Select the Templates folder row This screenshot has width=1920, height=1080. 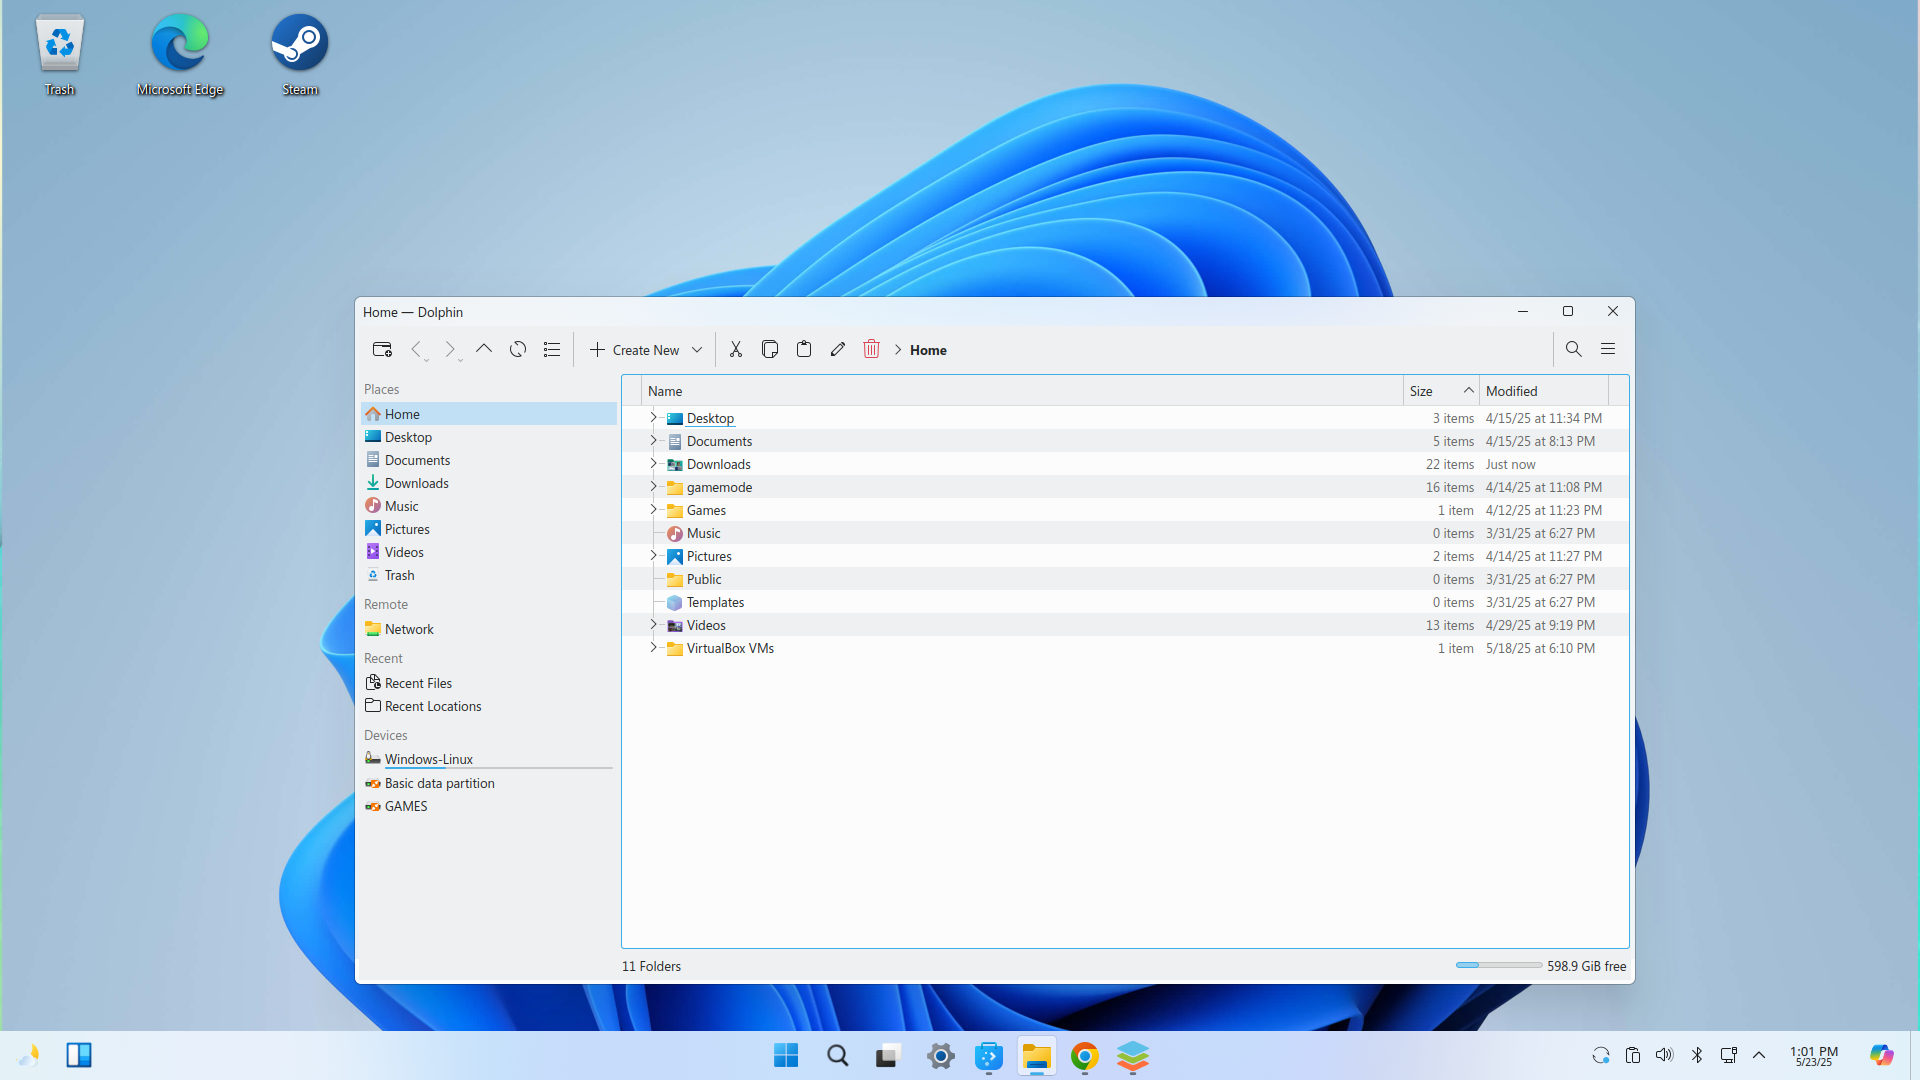[1125, 602]
